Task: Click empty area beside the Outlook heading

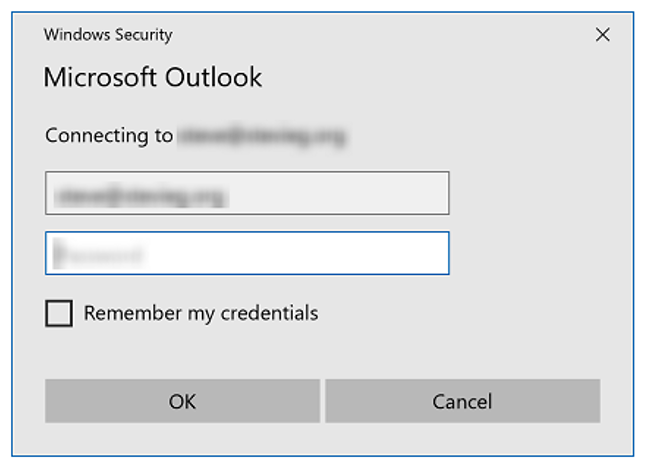Action: [x=433, y=77]
